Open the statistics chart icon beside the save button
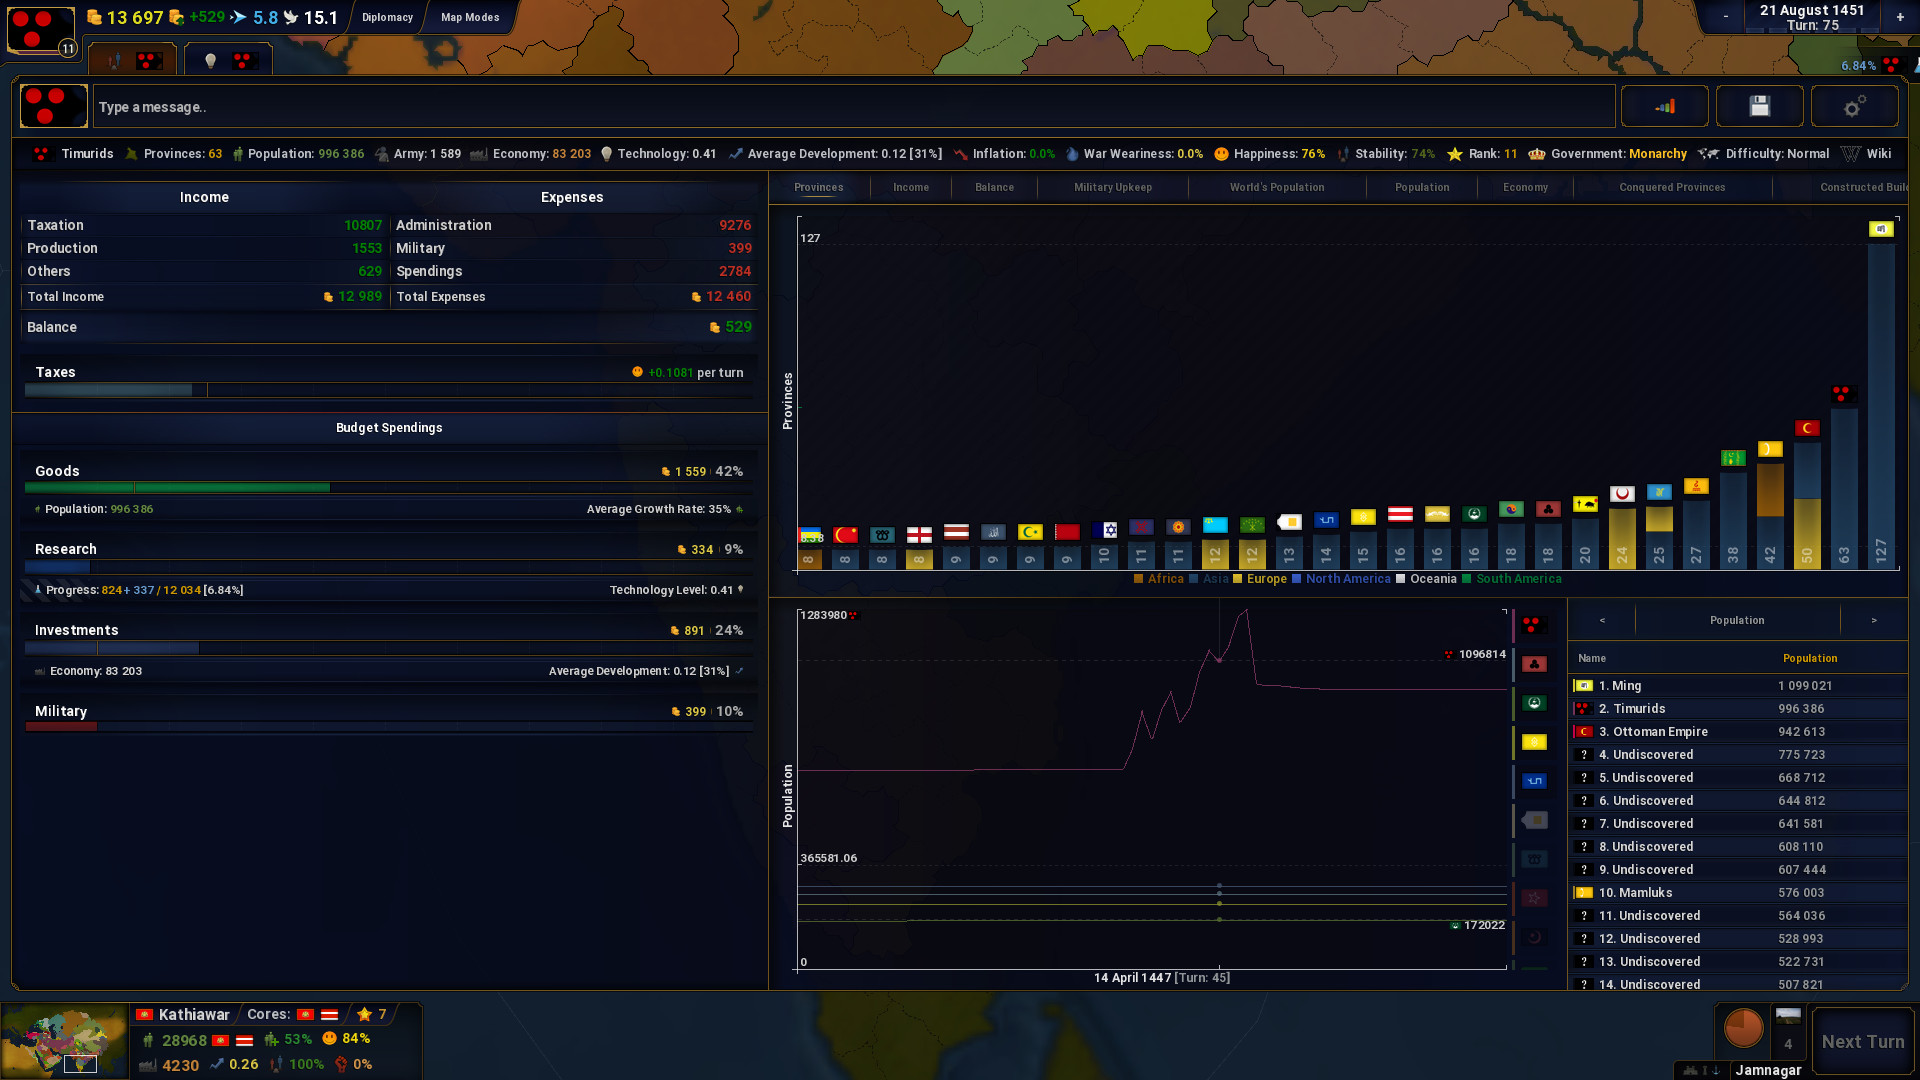 (1664, 105)
